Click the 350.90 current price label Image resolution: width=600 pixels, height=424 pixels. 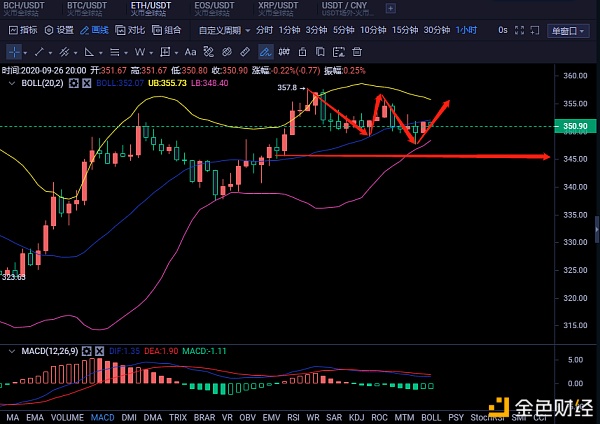(575, 126)
